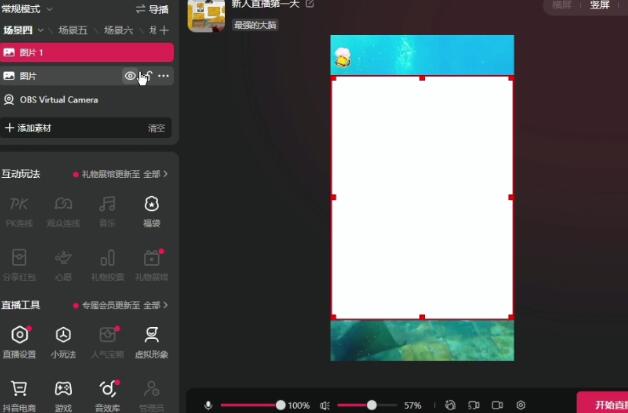Click the screen-cast icon in bottom bar

[473, 405]
